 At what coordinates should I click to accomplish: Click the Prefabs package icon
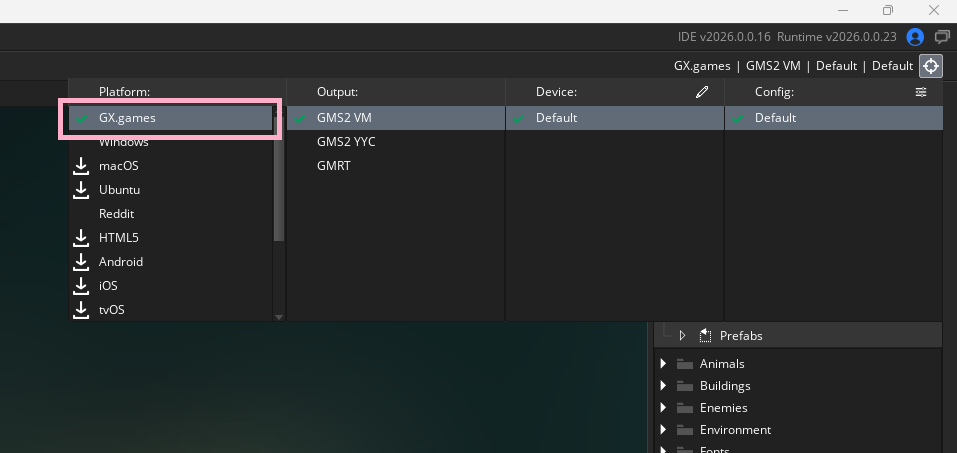coord(706,335)
